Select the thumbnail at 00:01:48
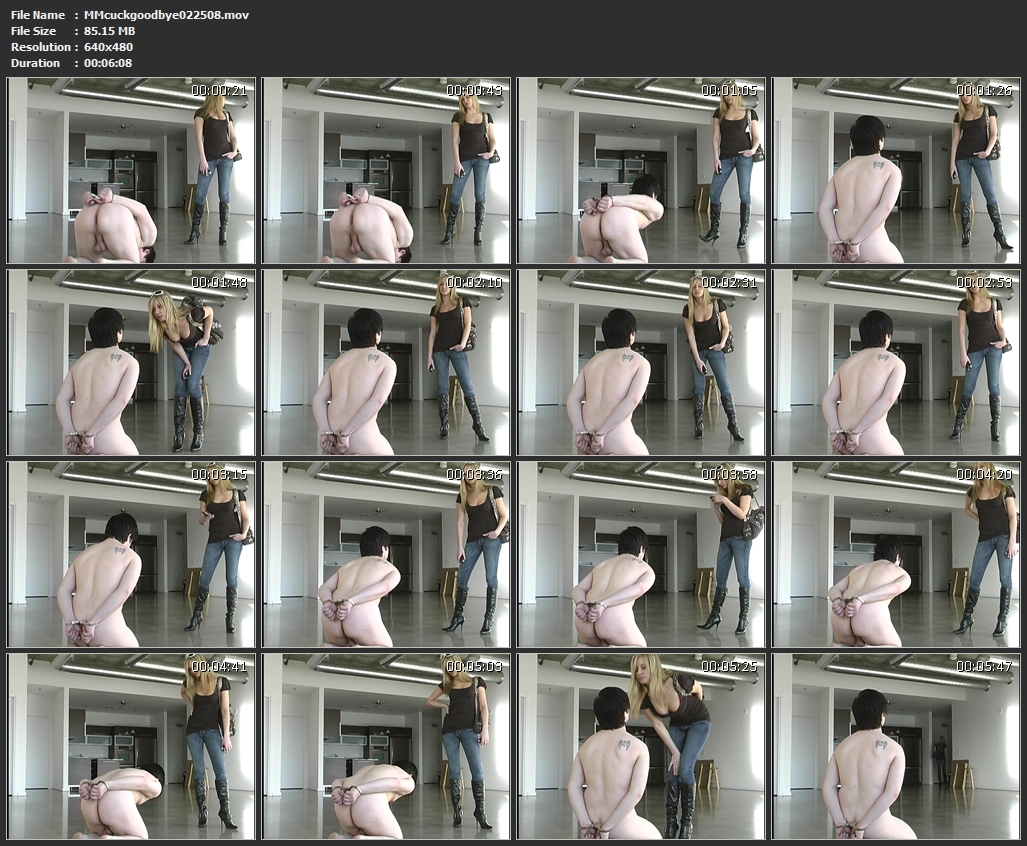 (131, 363)
